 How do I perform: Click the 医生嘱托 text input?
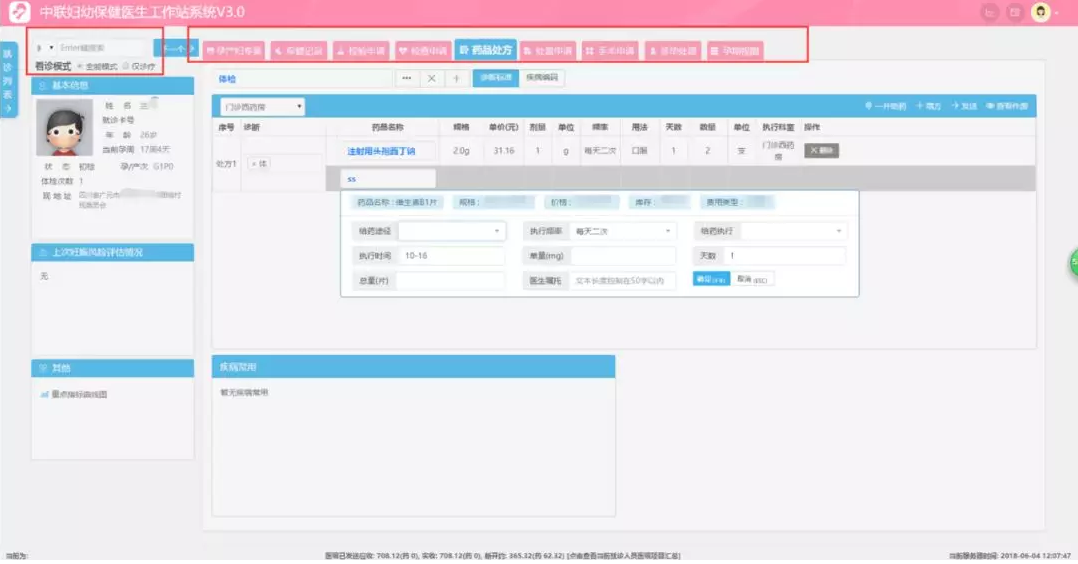pos(623,281)
